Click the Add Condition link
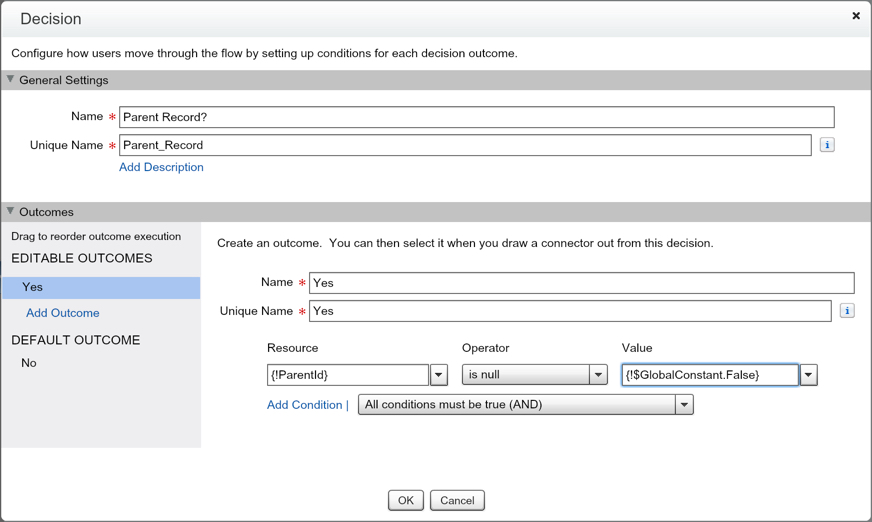 (x=304, y=405)
